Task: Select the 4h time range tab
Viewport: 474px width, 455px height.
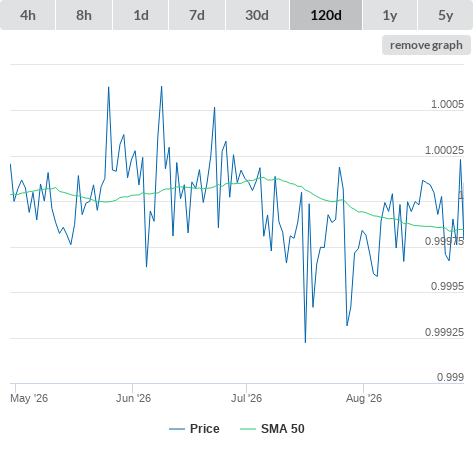Action: click(28, 15)
